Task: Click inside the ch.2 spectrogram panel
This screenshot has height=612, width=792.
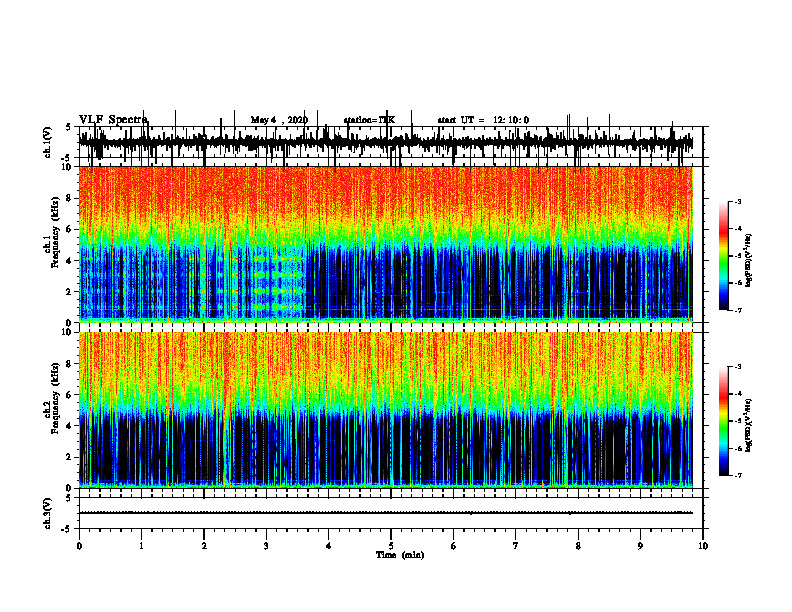Action: click(385, 410)
